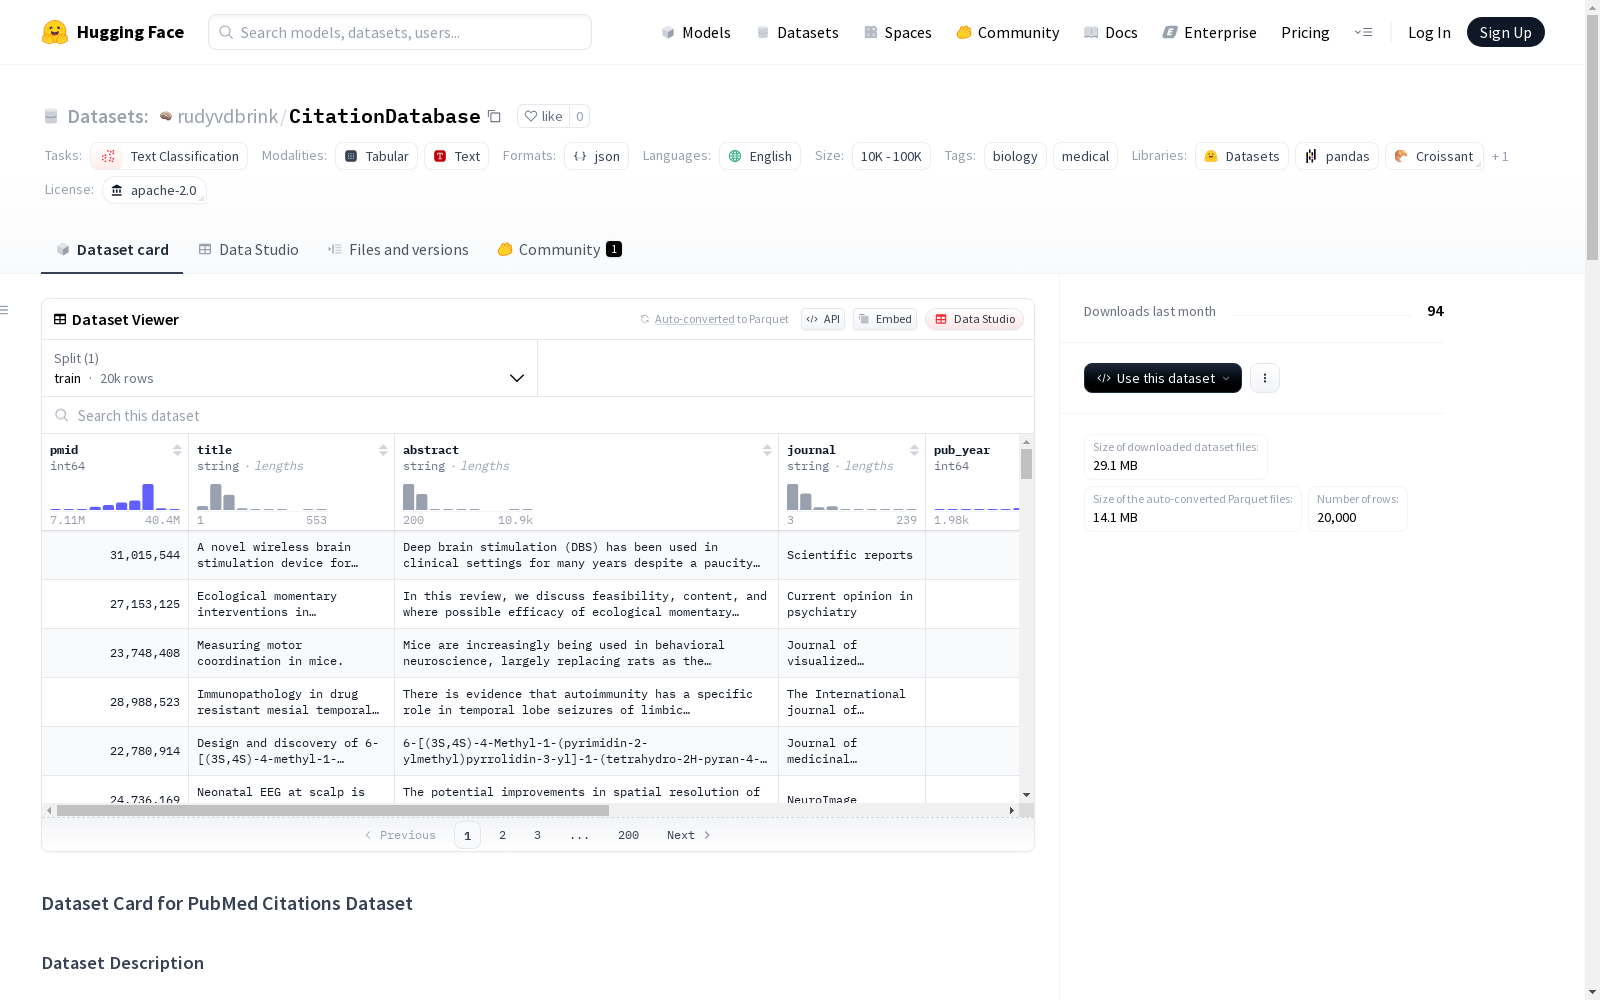Screen dimensions: 1600x1000
Task: Toggle sort on journal column
Action: (914, 450)
